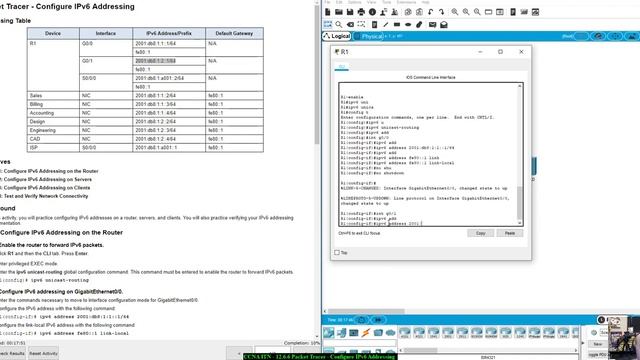This screenshot has height=360, width=640.
Task: Select the Multiuser Connection cloud category
Action: click(390, 333)
